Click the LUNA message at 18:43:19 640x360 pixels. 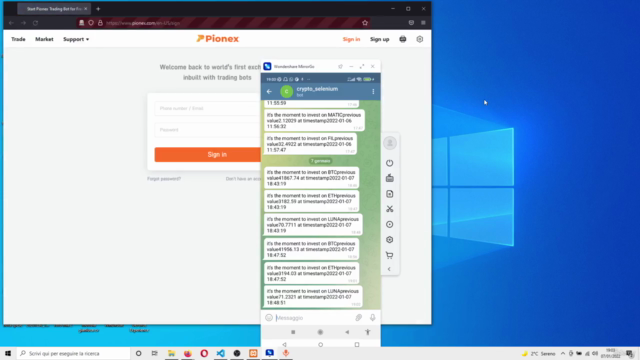(x=313, y=224)
